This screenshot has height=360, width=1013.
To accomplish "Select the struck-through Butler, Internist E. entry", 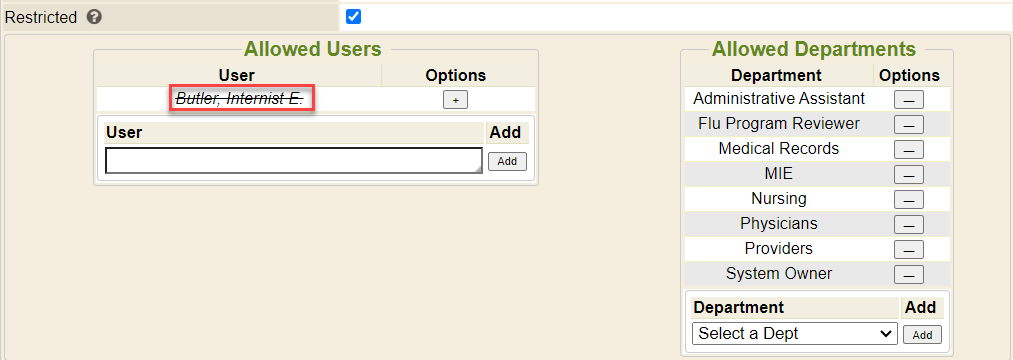I will tap(240, 99).
